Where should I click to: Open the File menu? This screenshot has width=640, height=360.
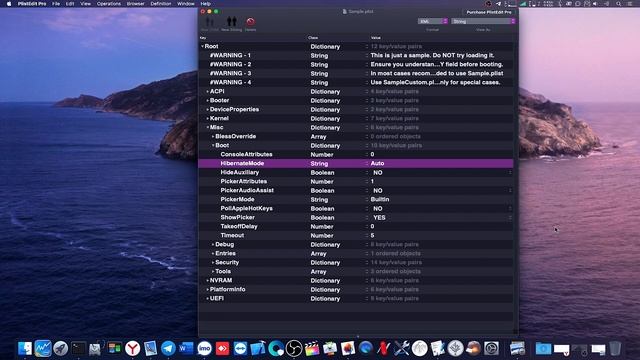tap(56, 4)
